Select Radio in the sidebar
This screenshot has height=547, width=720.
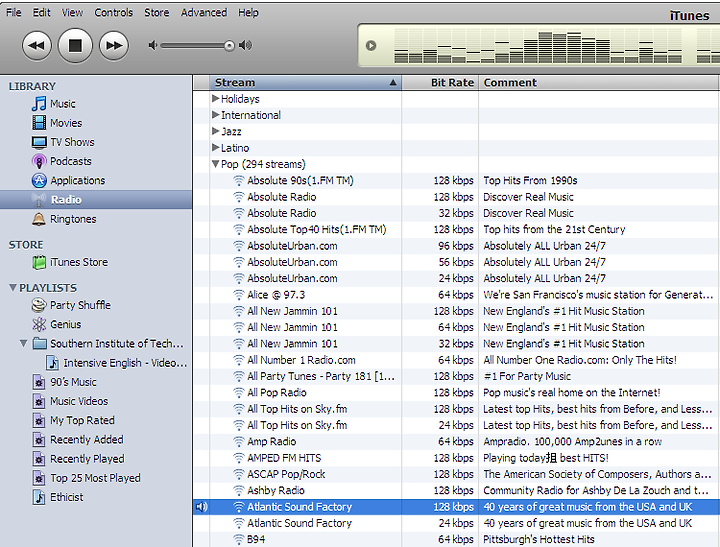(96, 200)
